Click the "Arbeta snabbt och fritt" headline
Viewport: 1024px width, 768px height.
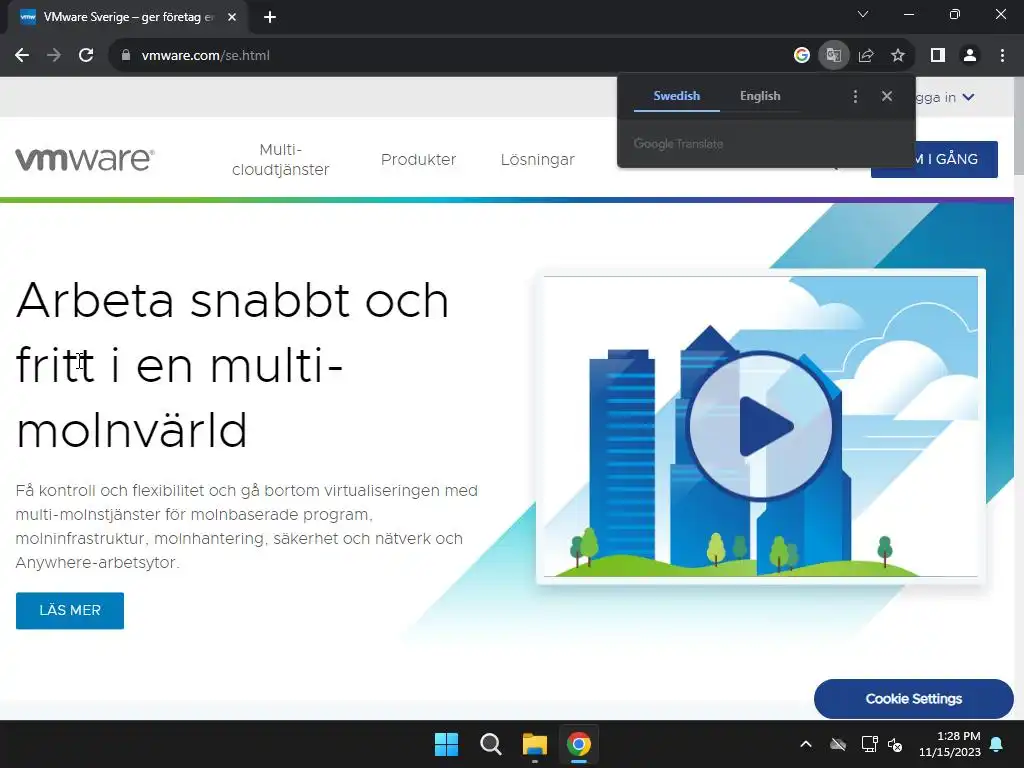232,365
